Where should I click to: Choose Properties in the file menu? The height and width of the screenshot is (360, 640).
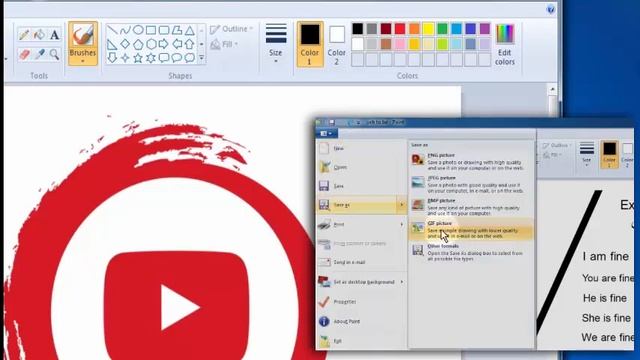(361, 302)
